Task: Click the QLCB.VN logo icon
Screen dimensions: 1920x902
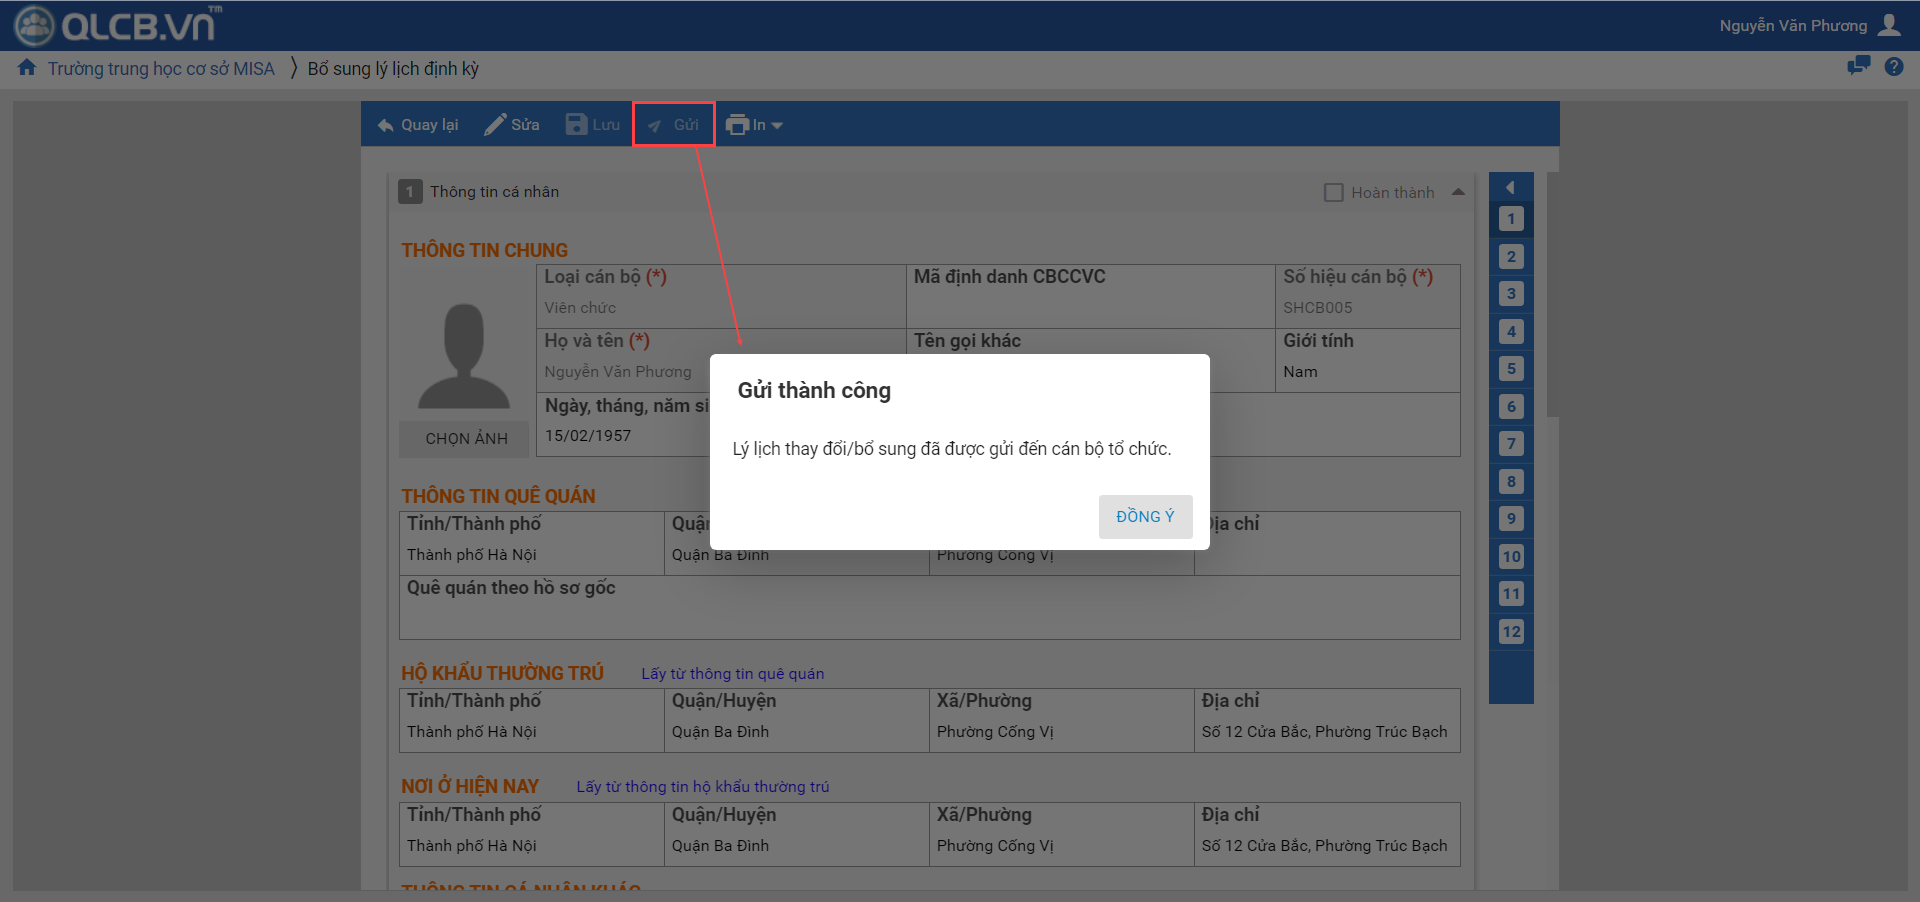Action: (x=34, y=26)
